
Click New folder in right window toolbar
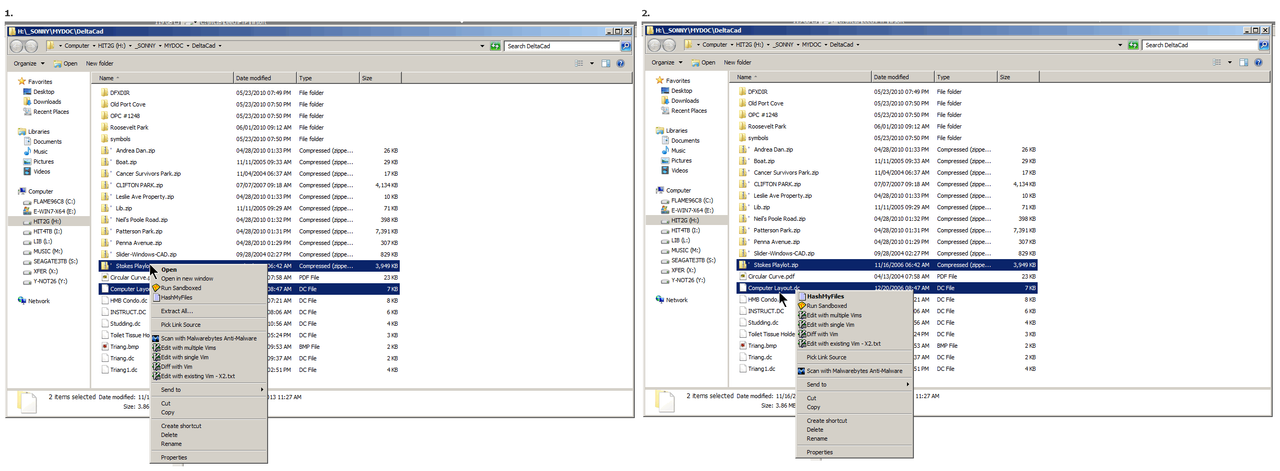(739, 63)
